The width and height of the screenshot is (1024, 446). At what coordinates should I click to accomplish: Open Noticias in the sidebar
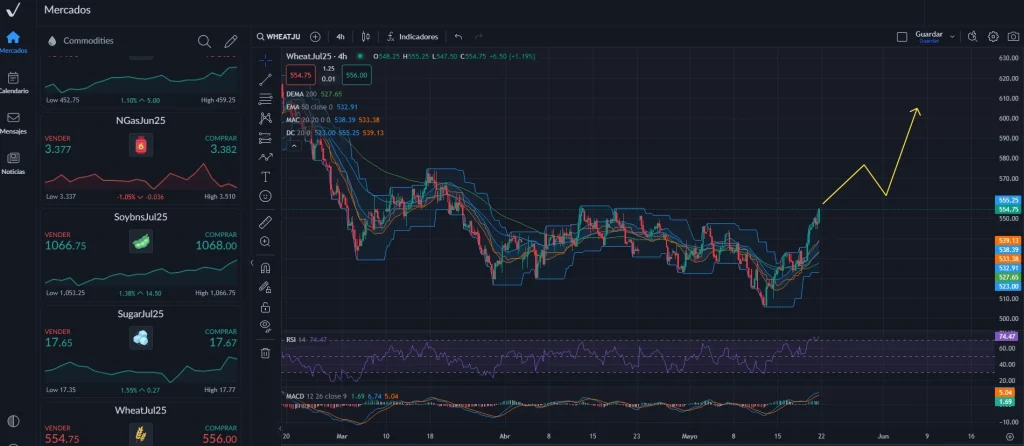pyautogui.click(x=13, y=163)
